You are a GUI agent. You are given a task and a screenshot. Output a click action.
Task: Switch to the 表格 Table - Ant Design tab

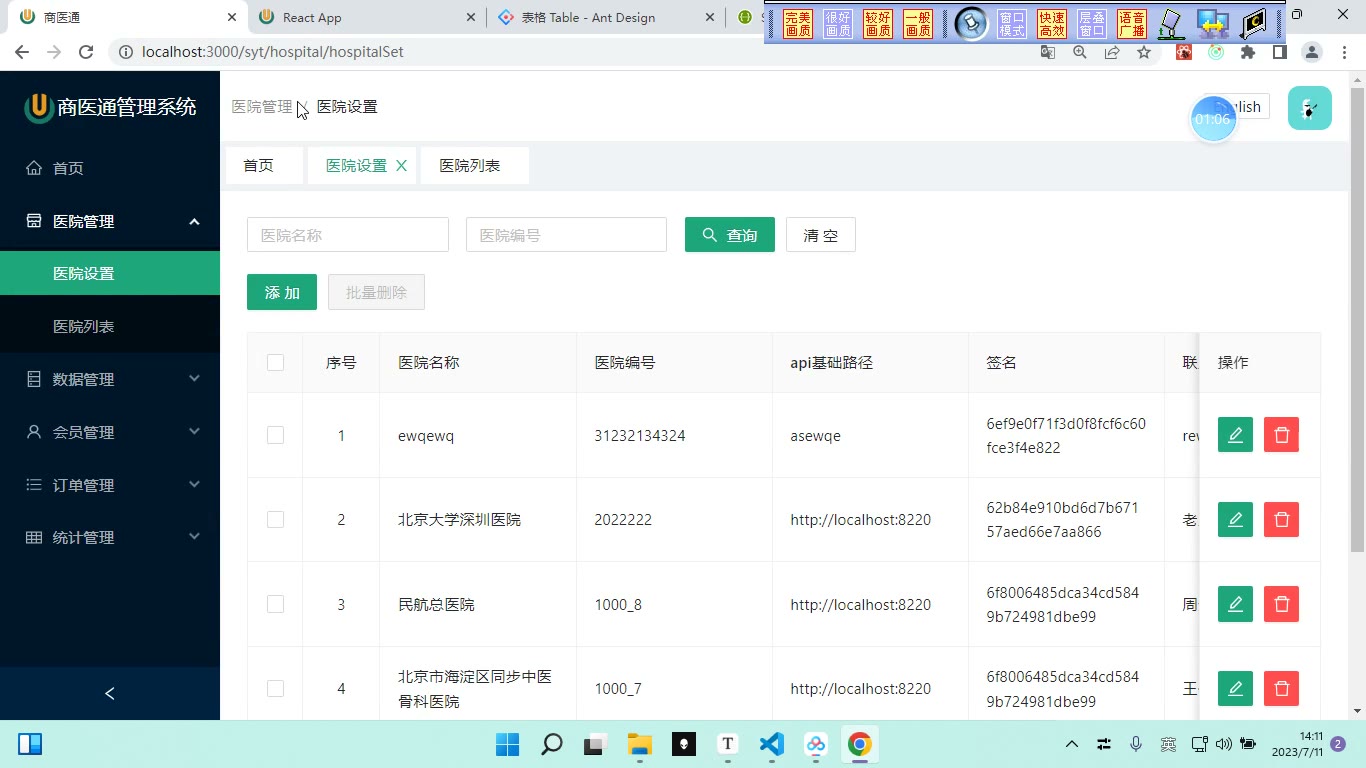tap(606, 17)
